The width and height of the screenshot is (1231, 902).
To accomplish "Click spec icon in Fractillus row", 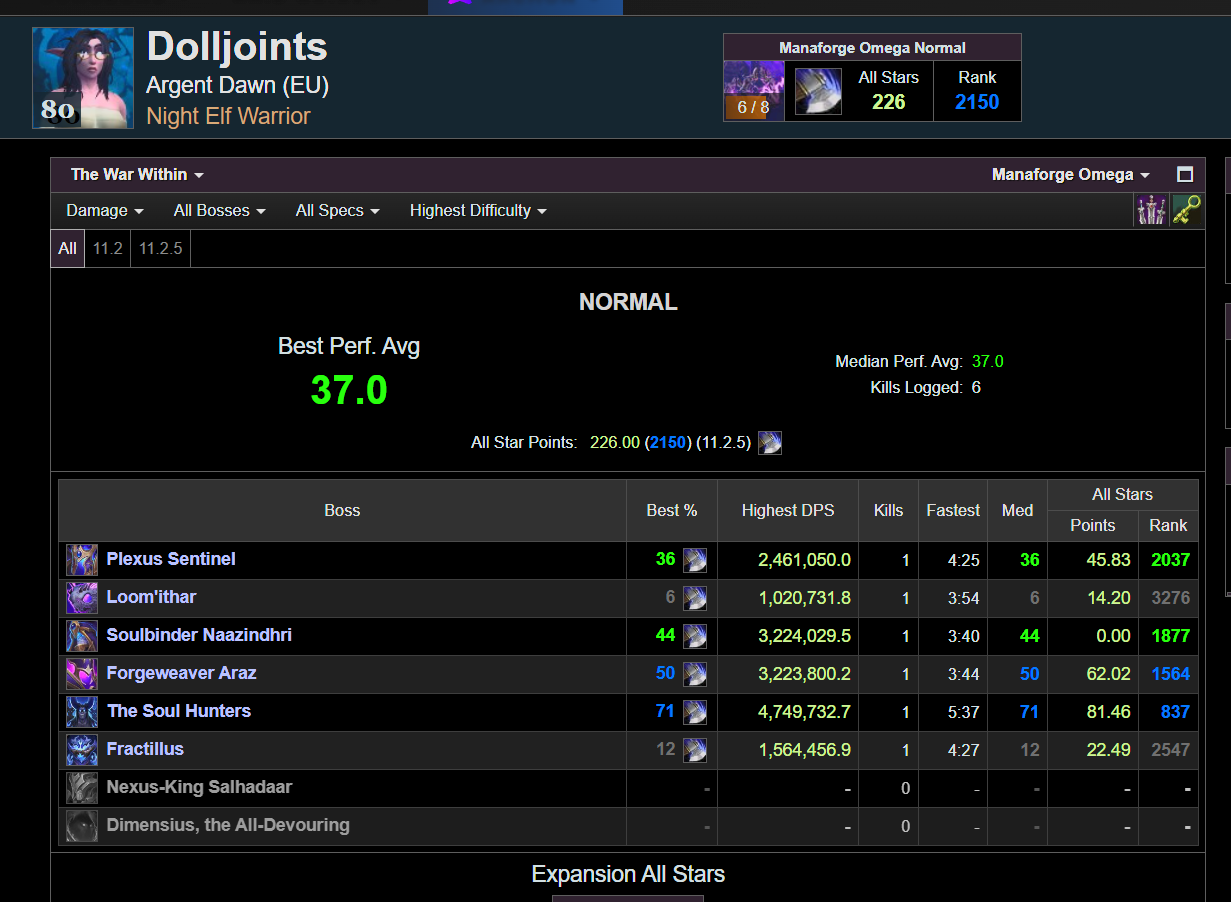I will [x=695, y=750].
